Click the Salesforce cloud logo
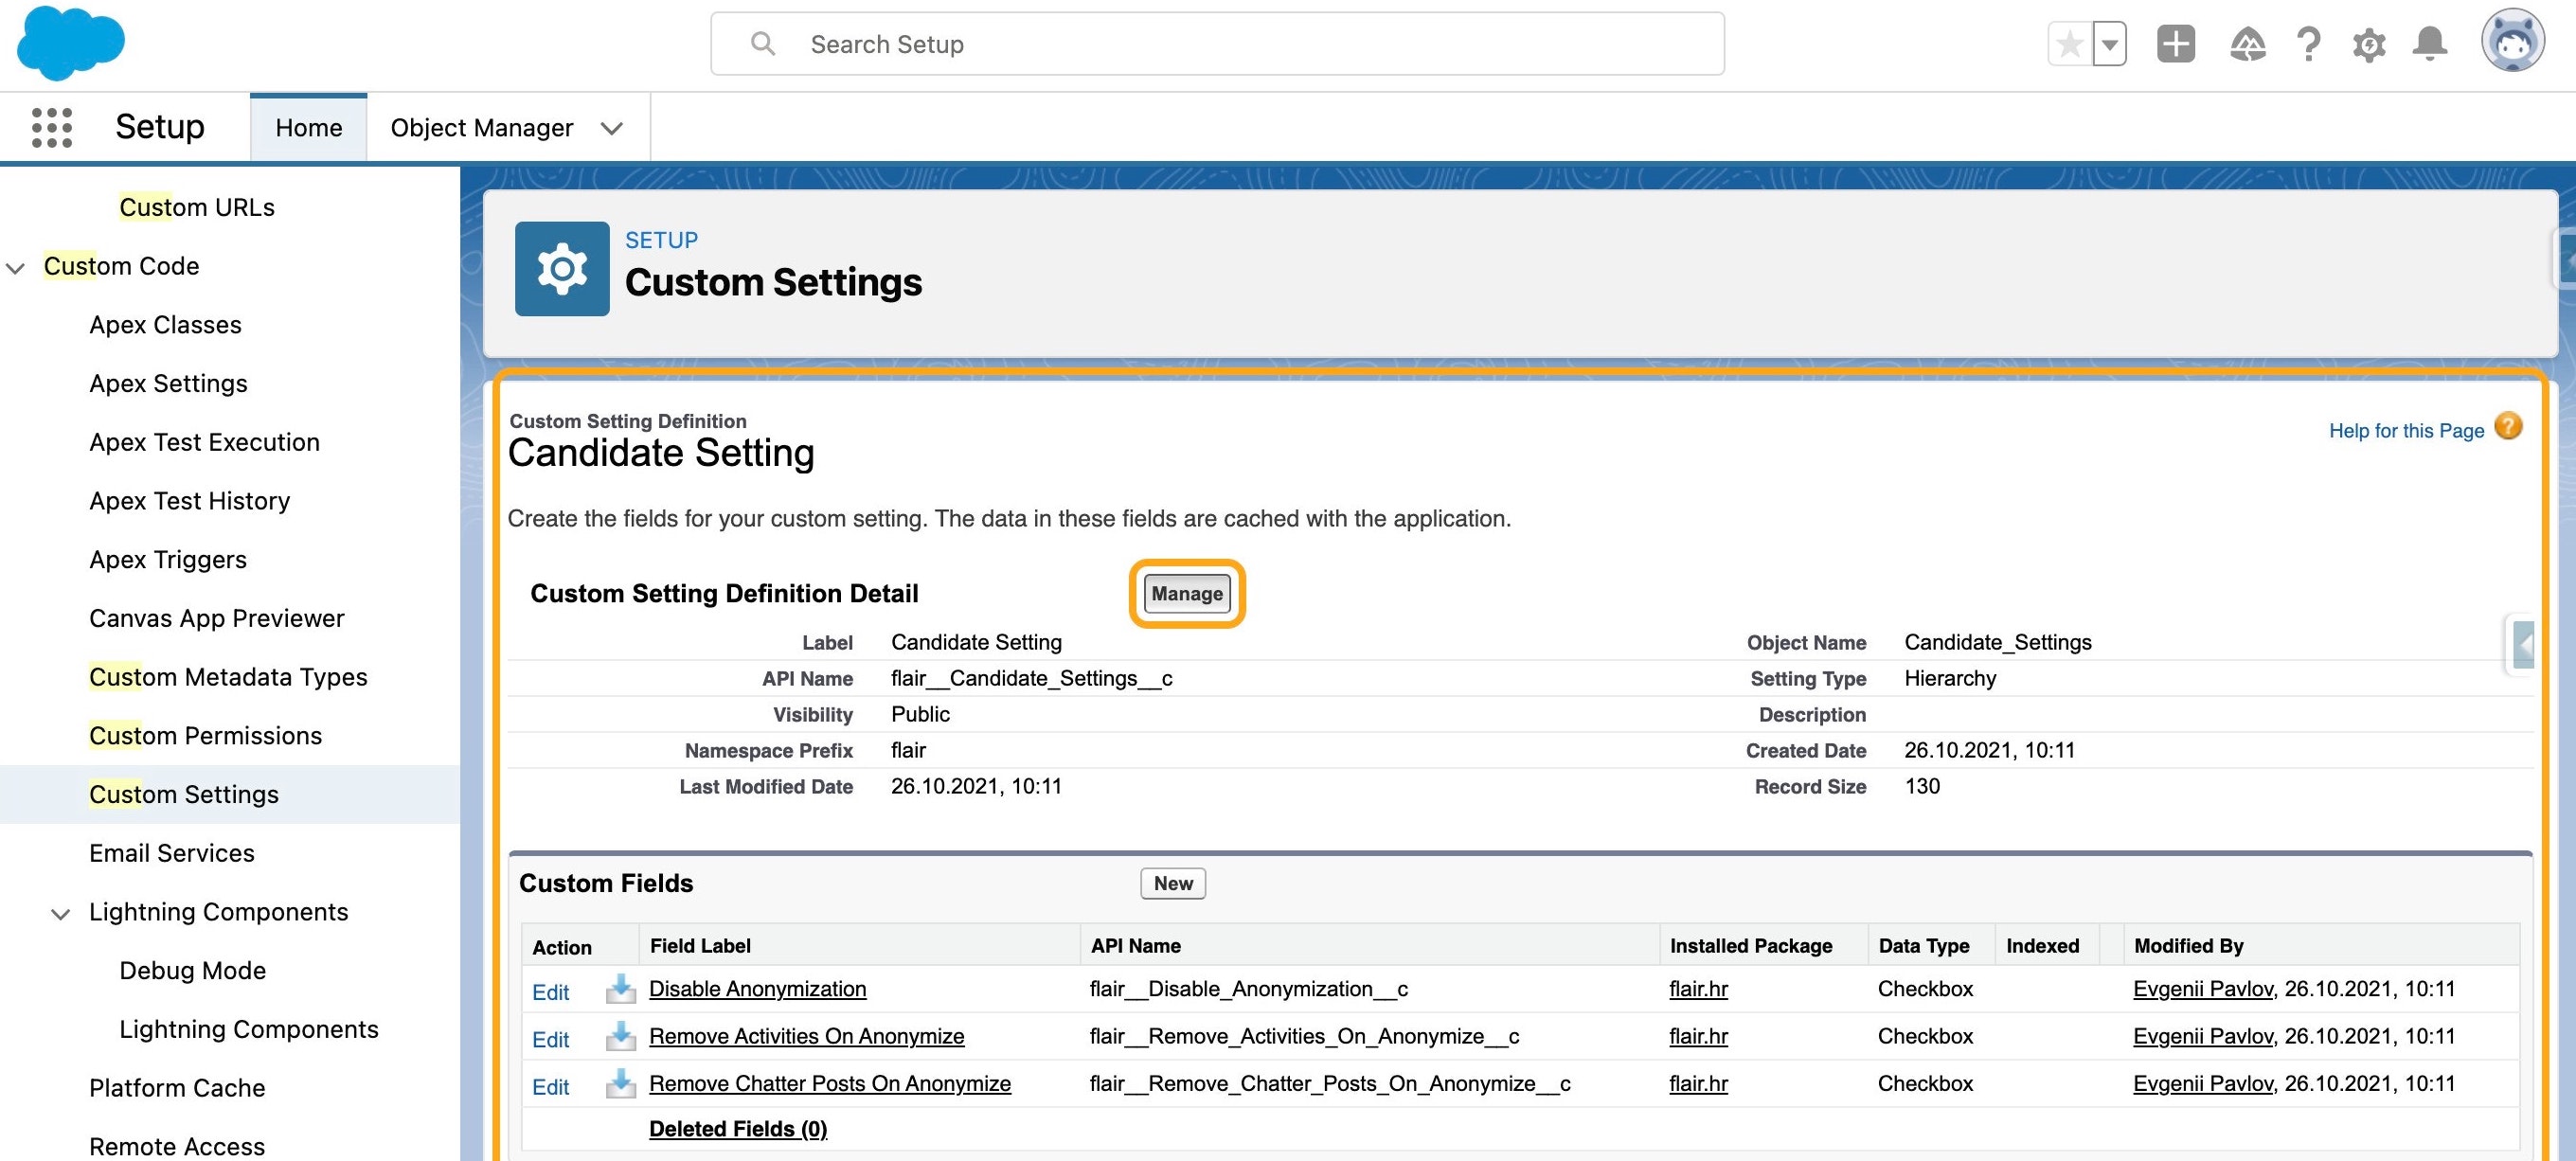Image resolution: width=2576 pixels, height=1161 pixels. [71, 42]
